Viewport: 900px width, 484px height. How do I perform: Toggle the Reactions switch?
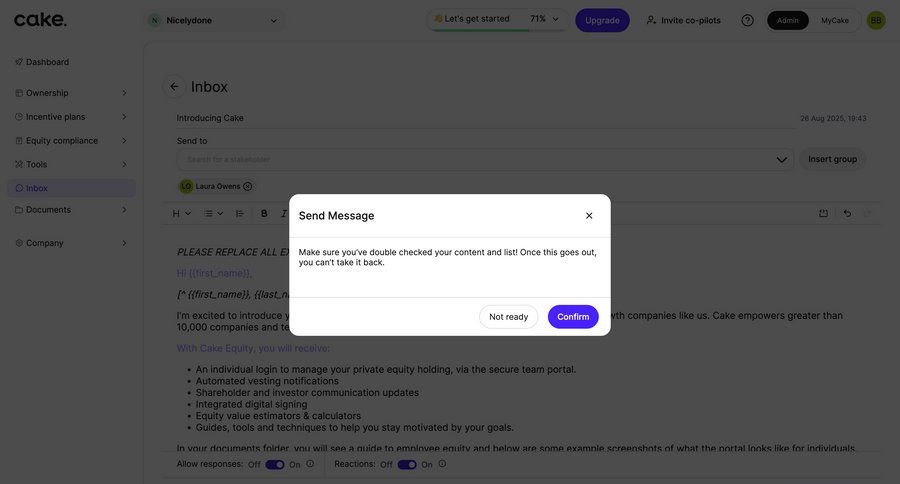coord(407,464)
